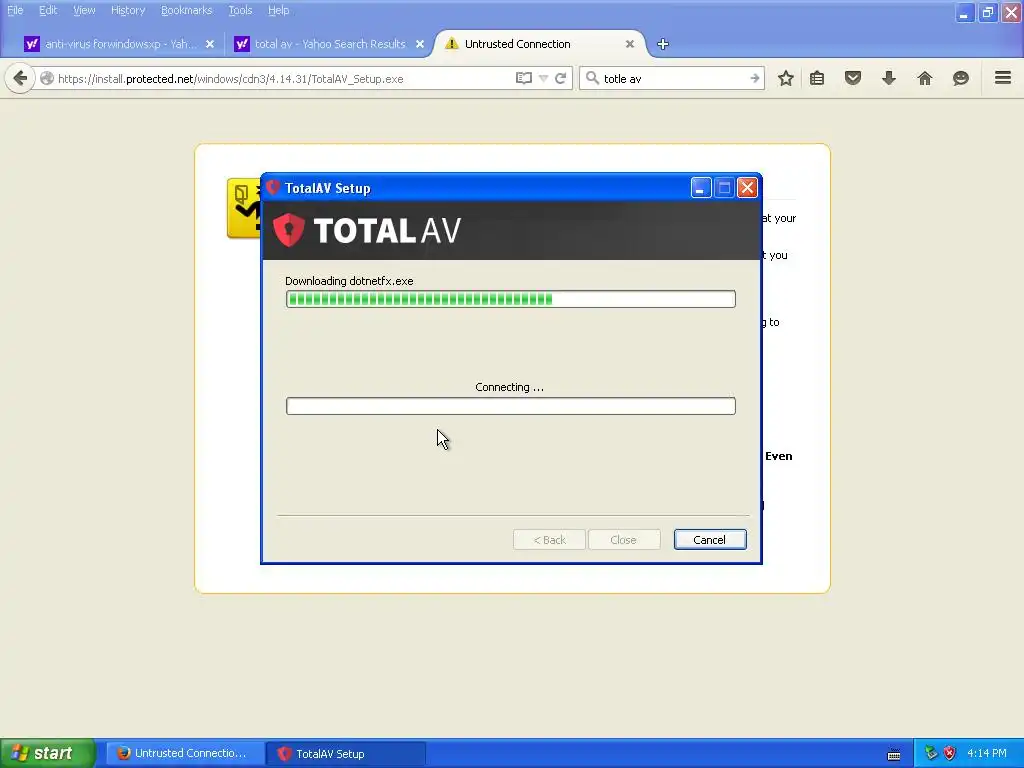Click the dotnetfx.exe download progress bar
The height and width of the screenshot is (768, 1024).
click(x=511, y=299)
